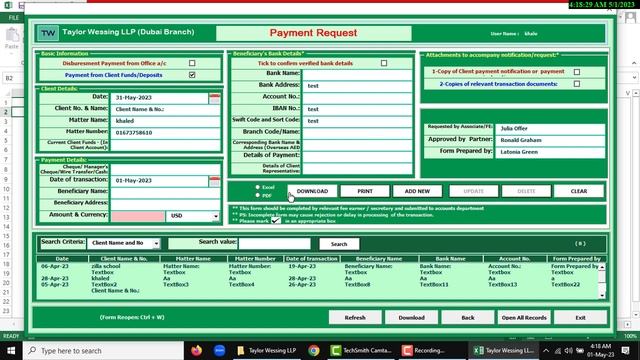Click the Account No. input field
The image size is (640, 360).
(x=357, y=98)
